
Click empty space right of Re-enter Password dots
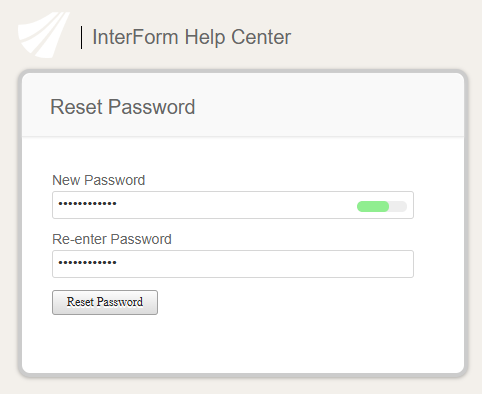pyautogui.click(x=263, y=264)
